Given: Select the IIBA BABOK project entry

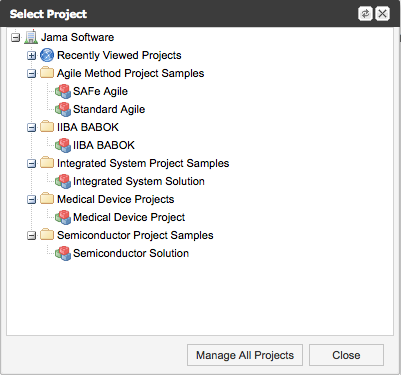Looking at the screenshot, I should 104,145.
